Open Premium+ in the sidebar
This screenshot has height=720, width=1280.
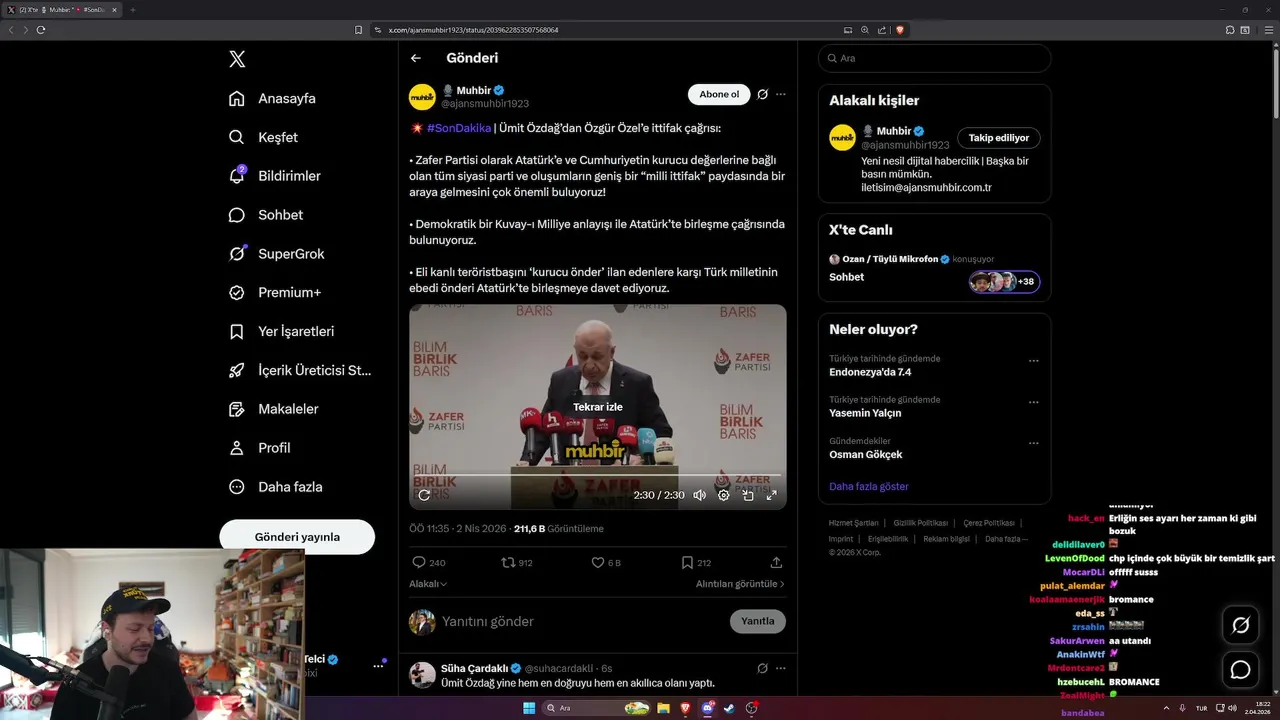point(275,293)
